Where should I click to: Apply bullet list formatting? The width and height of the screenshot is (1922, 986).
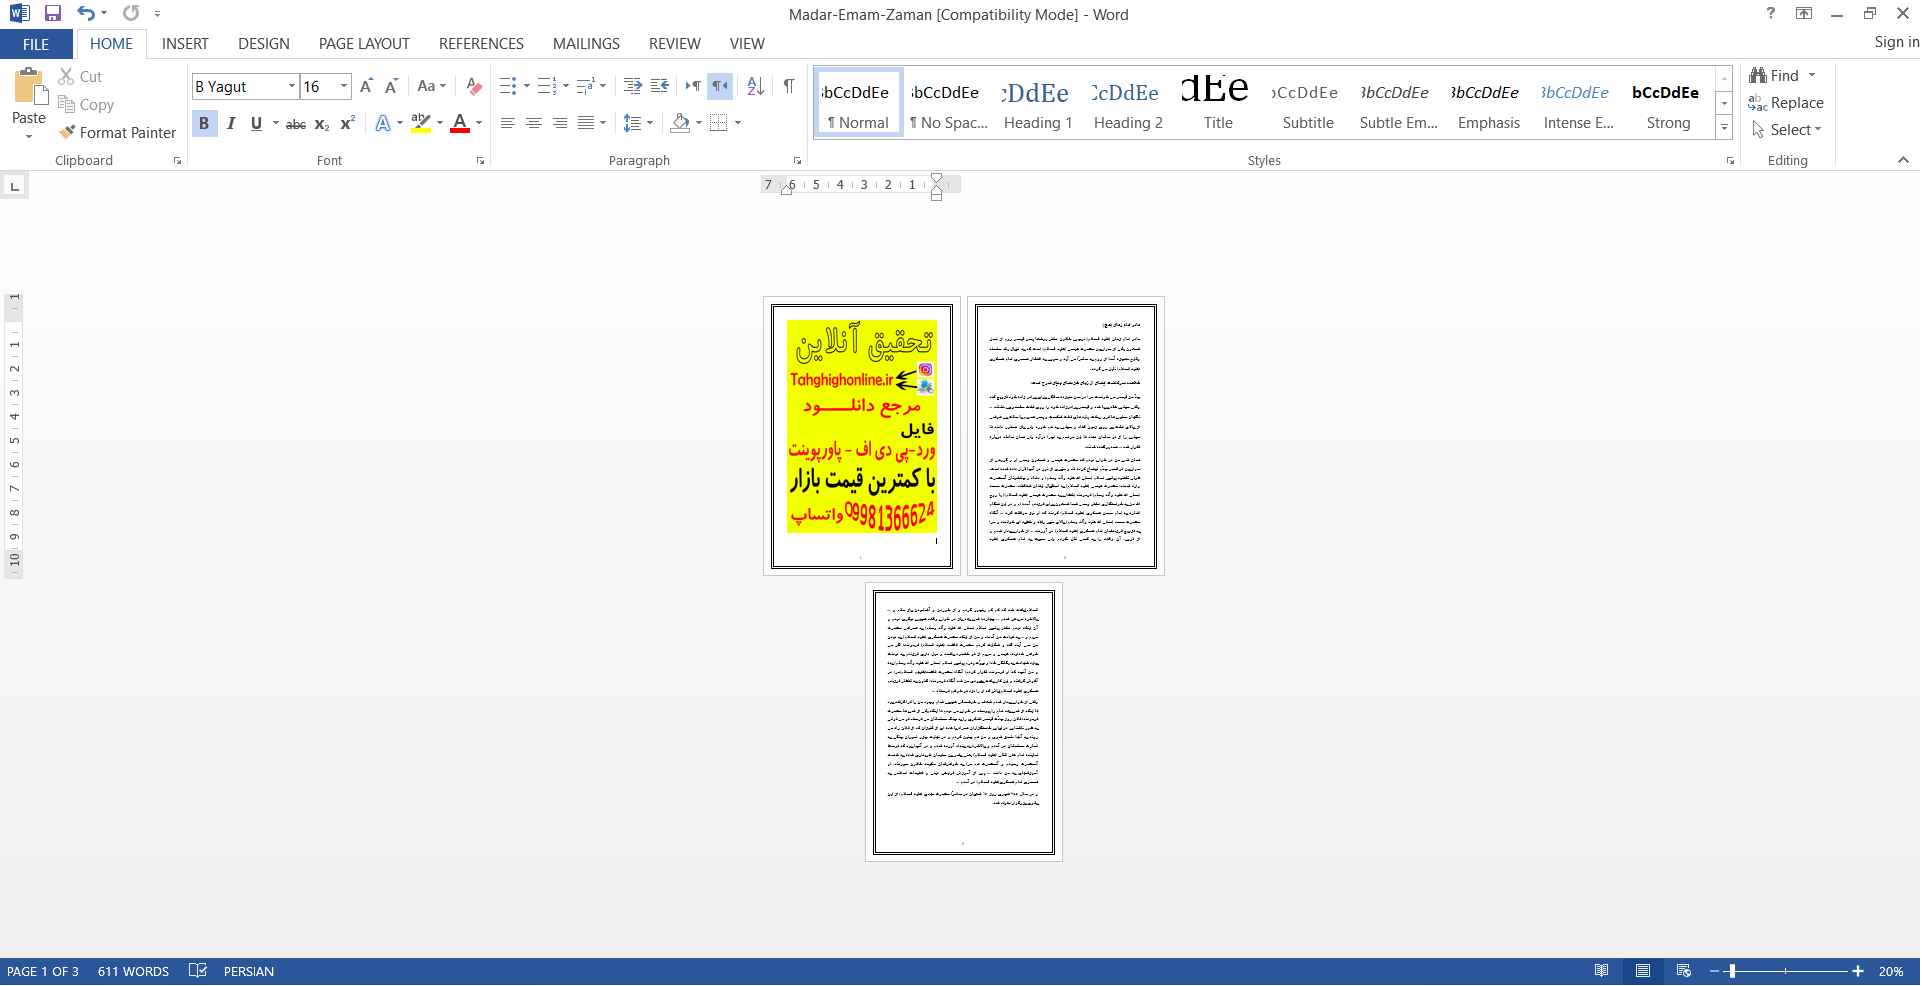click(x=508, y=87)
